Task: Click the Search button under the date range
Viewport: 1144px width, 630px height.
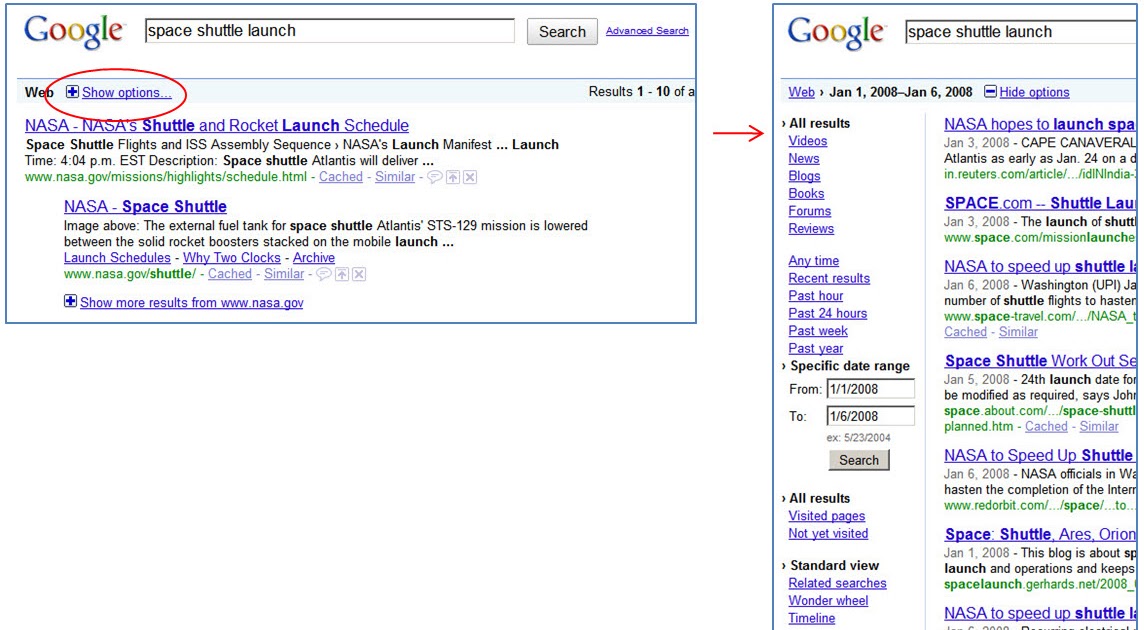Action: 859,460
